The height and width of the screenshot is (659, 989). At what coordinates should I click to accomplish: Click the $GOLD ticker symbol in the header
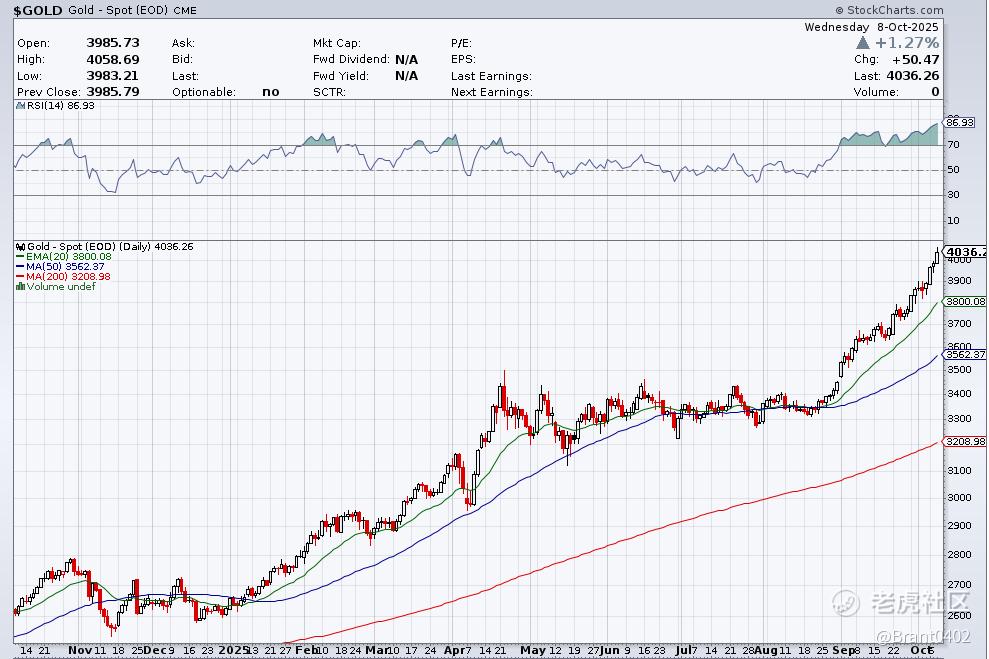(38, 10)
